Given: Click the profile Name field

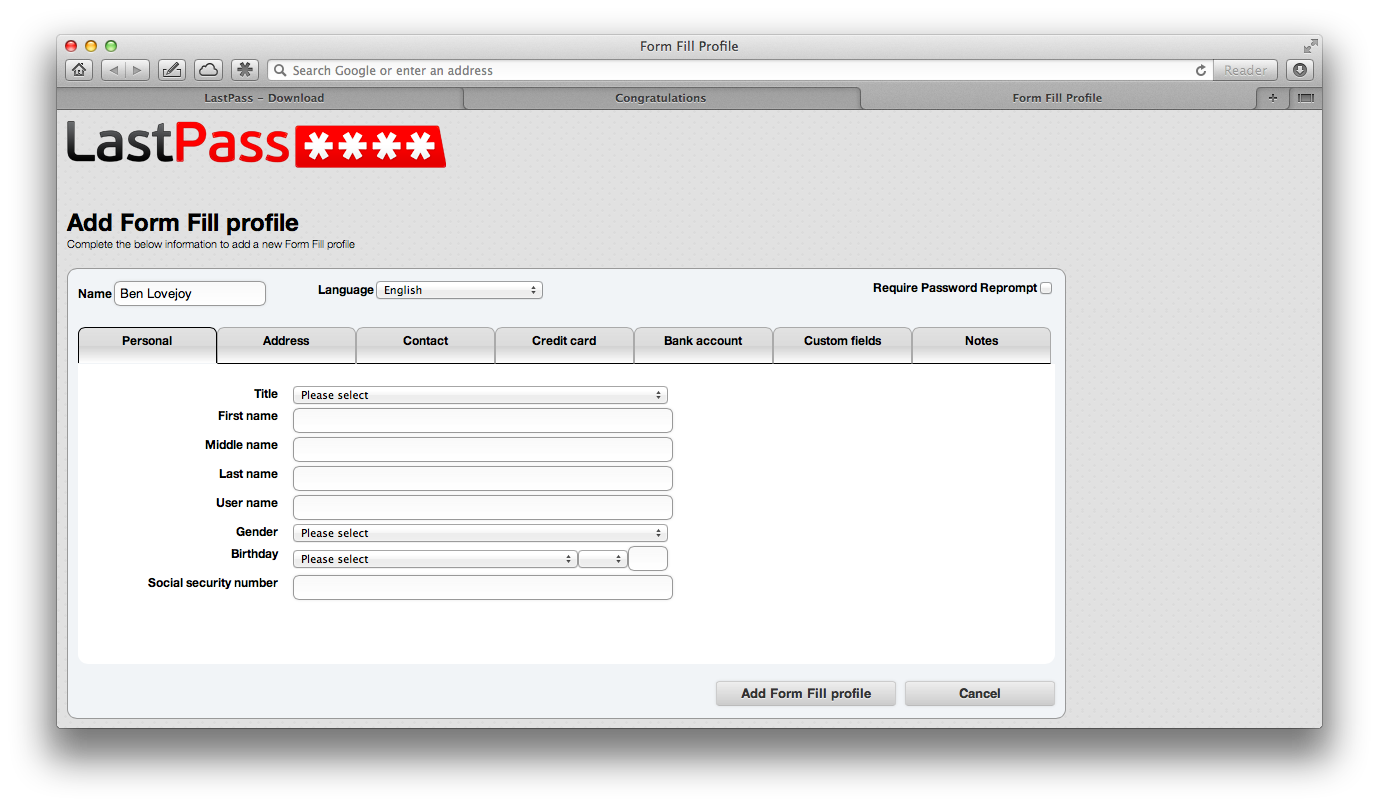Looking at the screenshot, I should pos(190,293).
